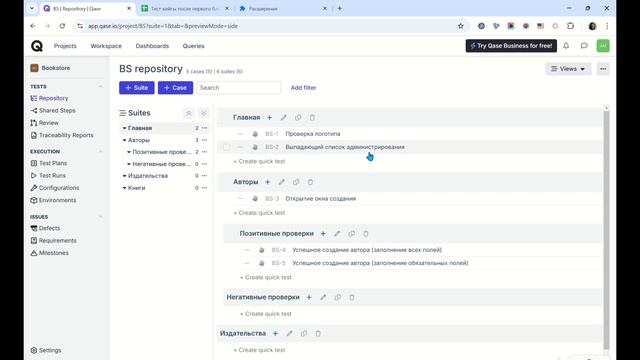Delete the Авторы suite with trash icon
This screenshot has width=640, height=360.
pyautogui.click(x=310, y=182)
